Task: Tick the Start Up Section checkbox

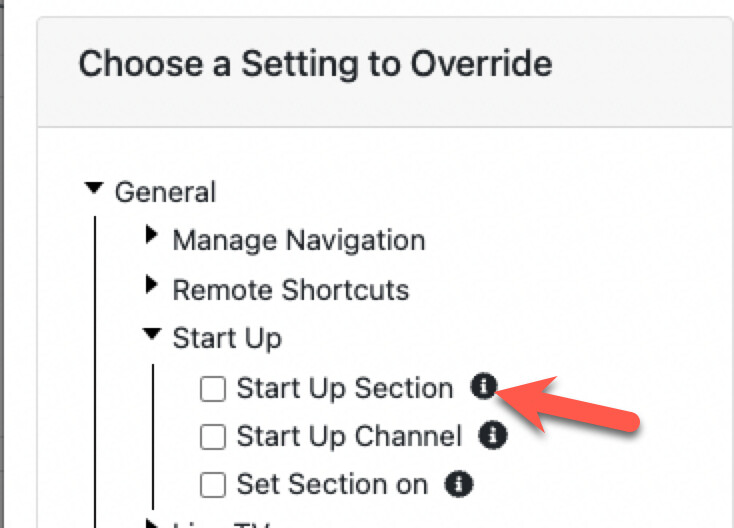Action: (x=213, y=389)
